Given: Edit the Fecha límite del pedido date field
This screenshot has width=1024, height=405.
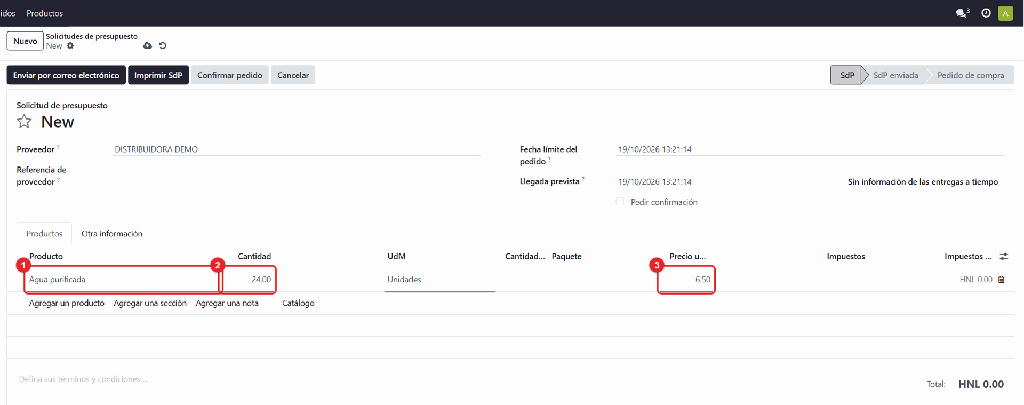Looking at the screenshot, I should coord(810,149).
